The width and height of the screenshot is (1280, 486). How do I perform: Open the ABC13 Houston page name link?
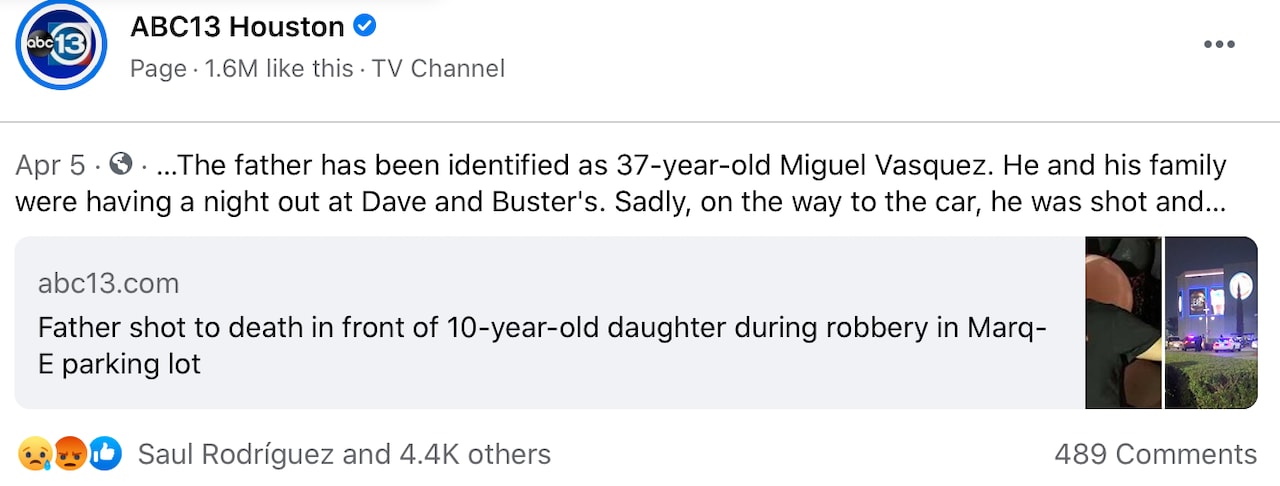[237, 27]
